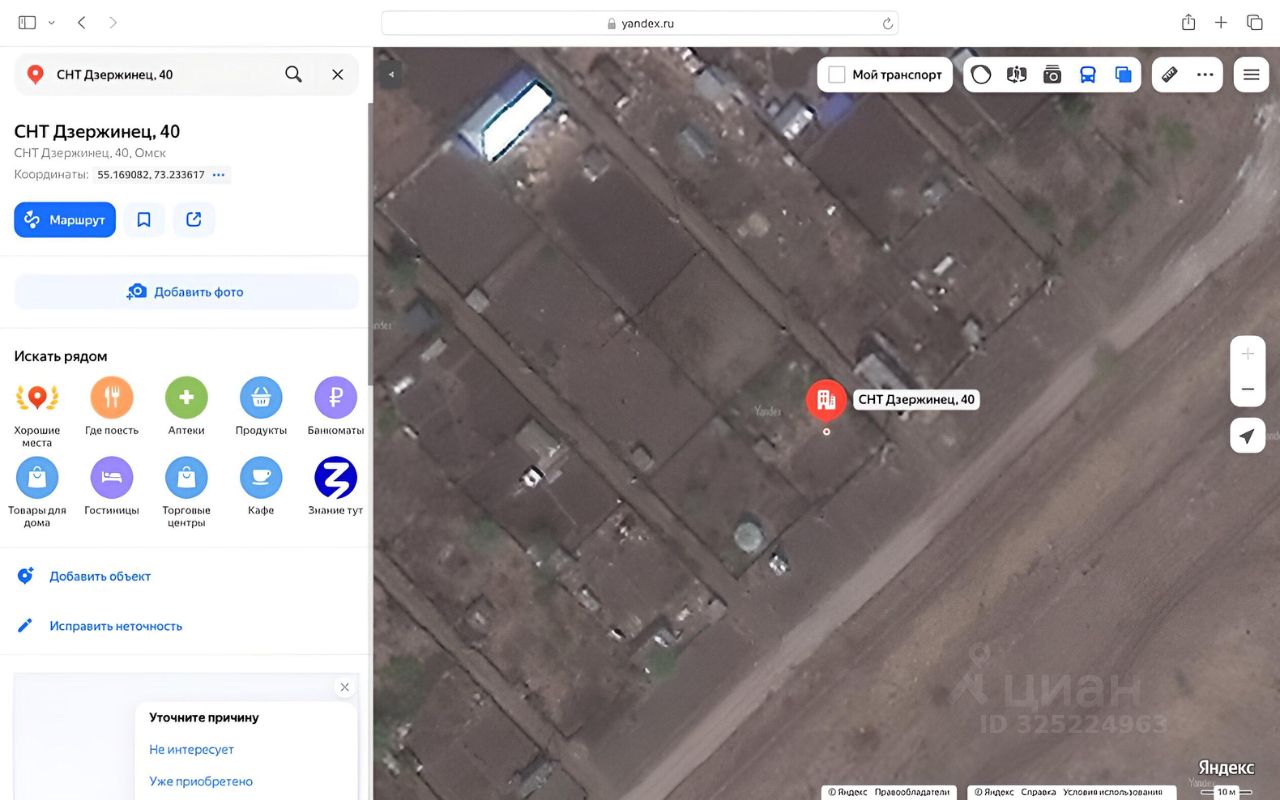Image resolution: width=1280 pixels, height=800 pixels.
Task: Open a new browser tab
Action: (1221, 22)
